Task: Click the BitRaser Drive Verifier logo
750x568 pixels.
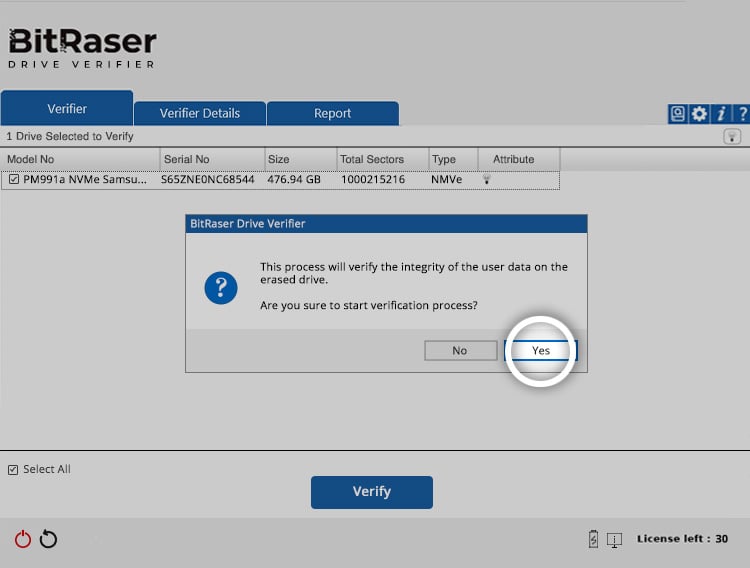Action: pos(82,48)
